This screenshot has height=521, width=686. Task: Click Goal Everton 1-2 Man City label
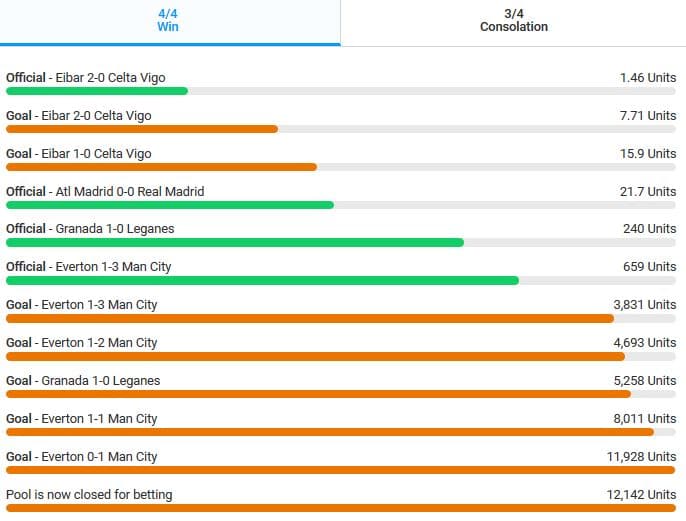[82, 342]
